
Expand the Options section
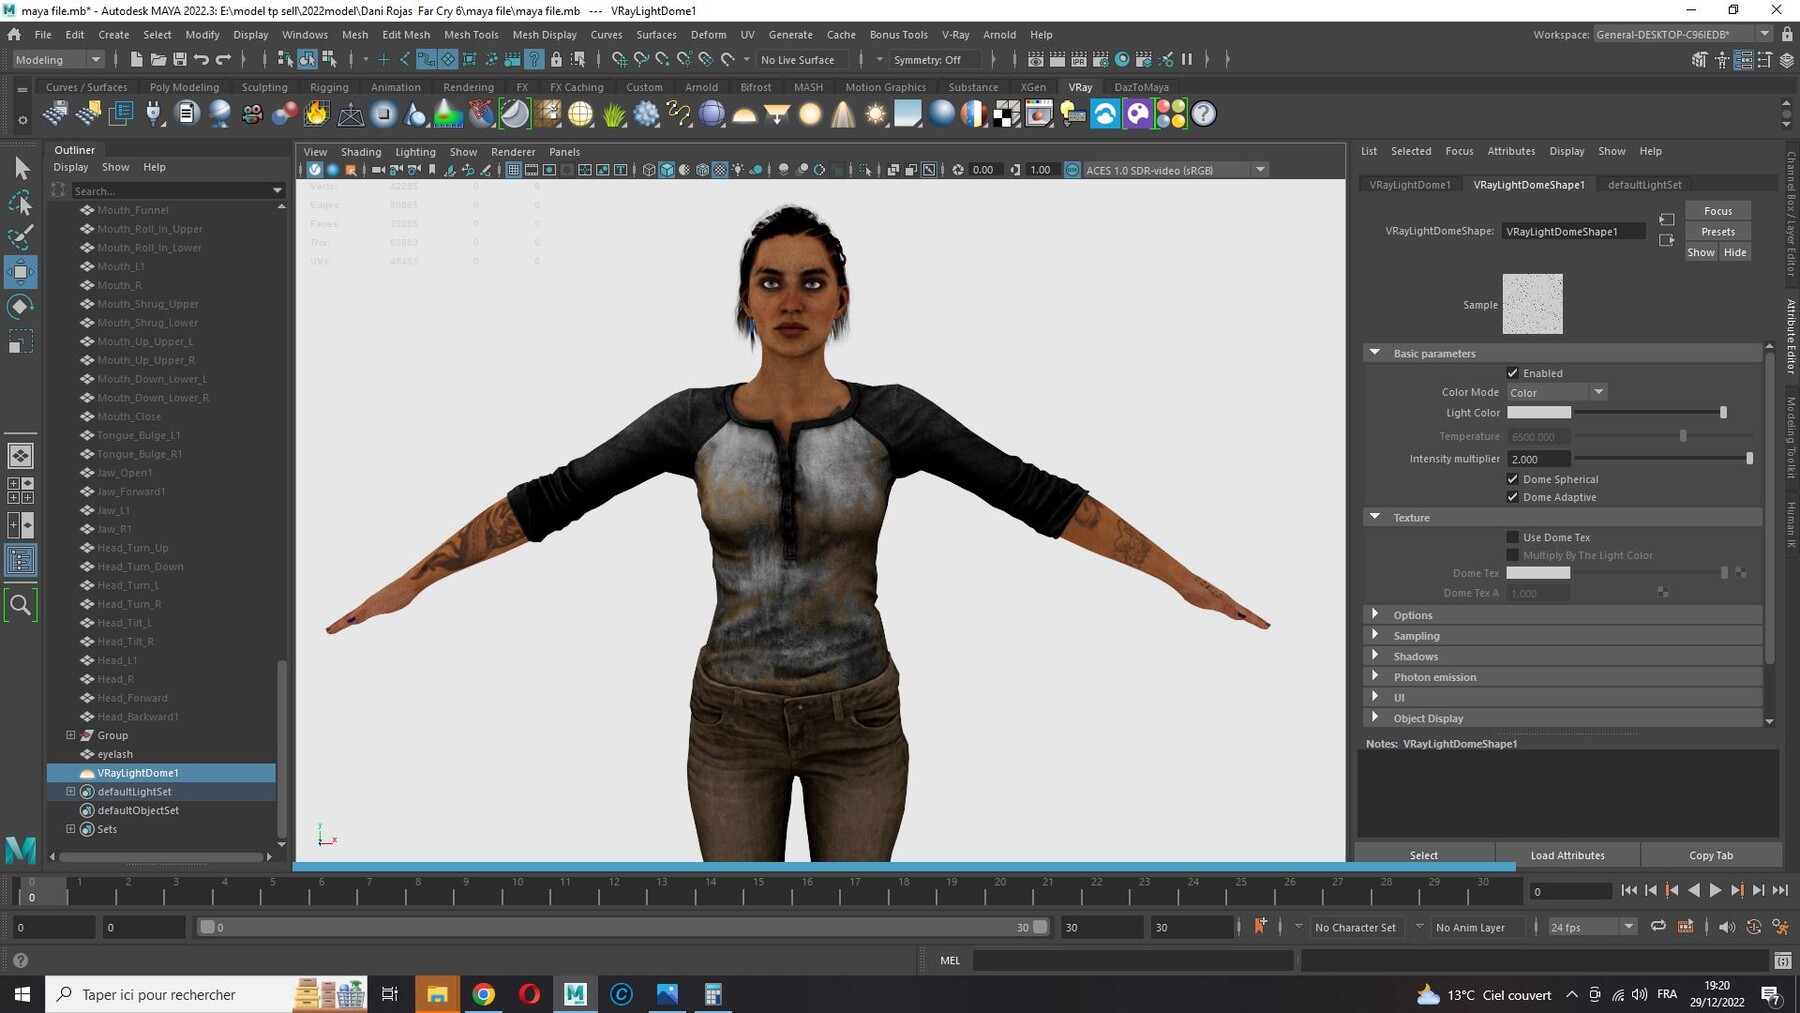(x=1375, y=614)
